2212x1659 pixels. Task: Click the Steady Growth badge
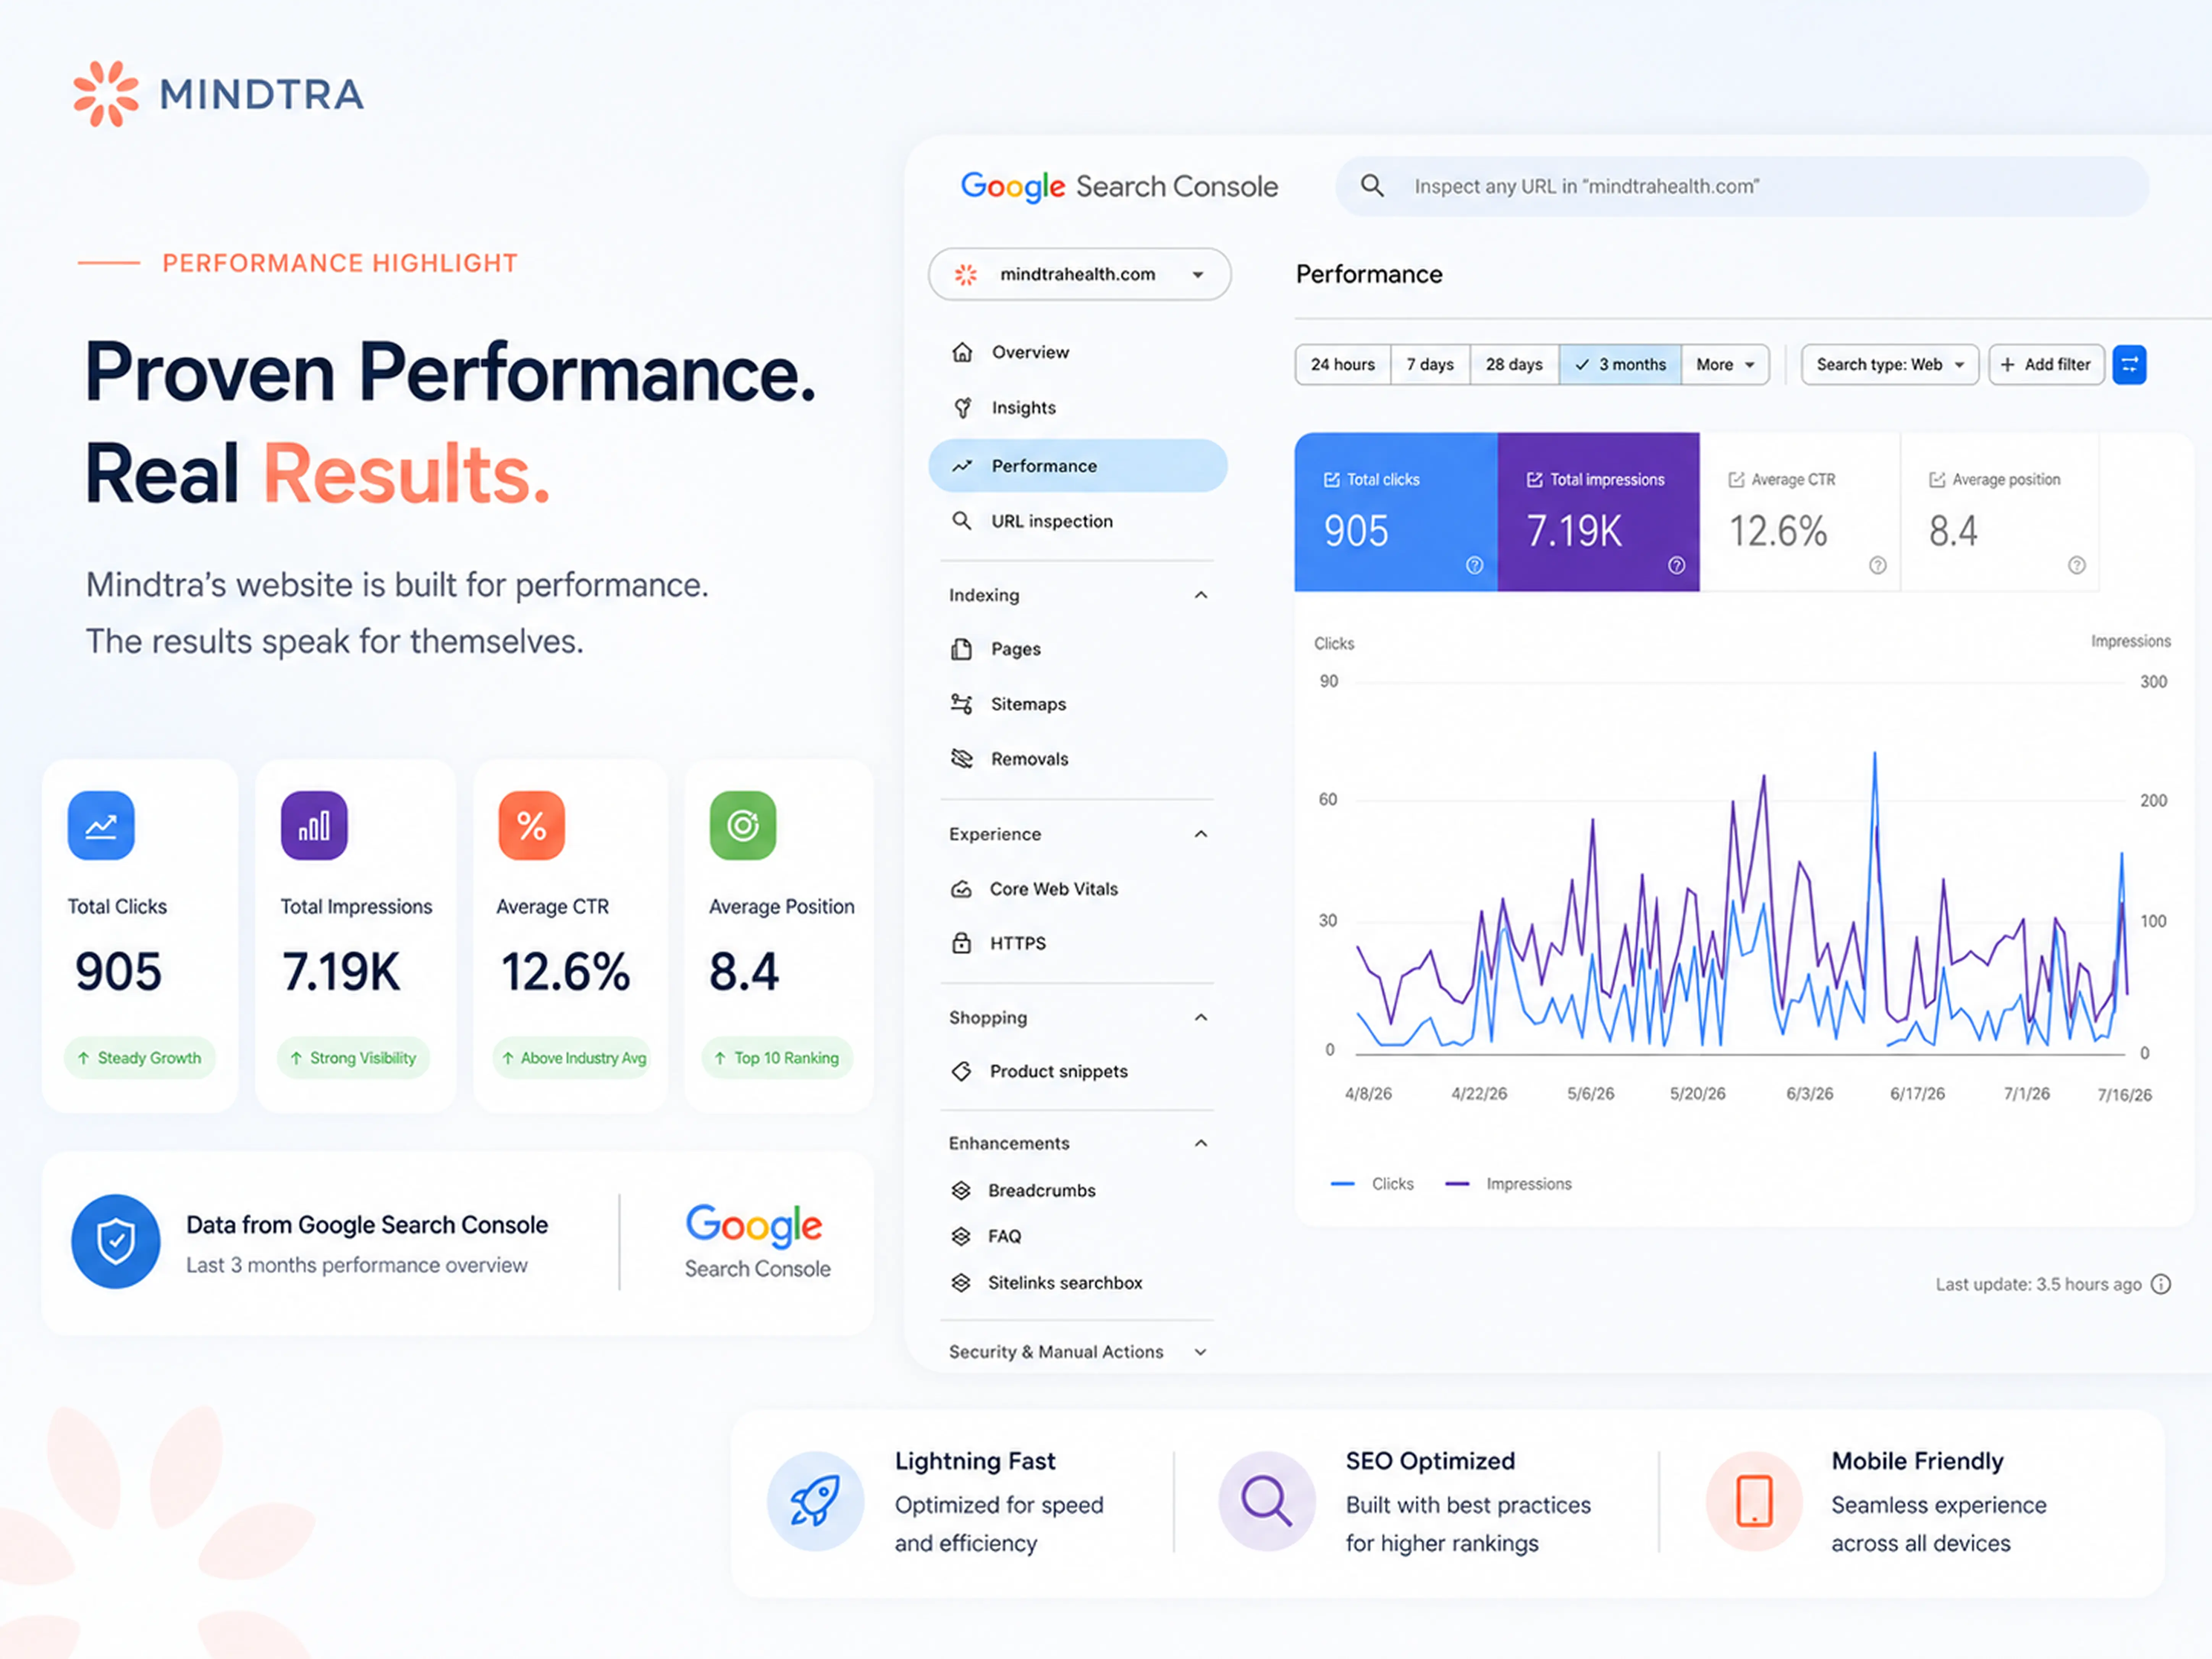[140, 1058]
